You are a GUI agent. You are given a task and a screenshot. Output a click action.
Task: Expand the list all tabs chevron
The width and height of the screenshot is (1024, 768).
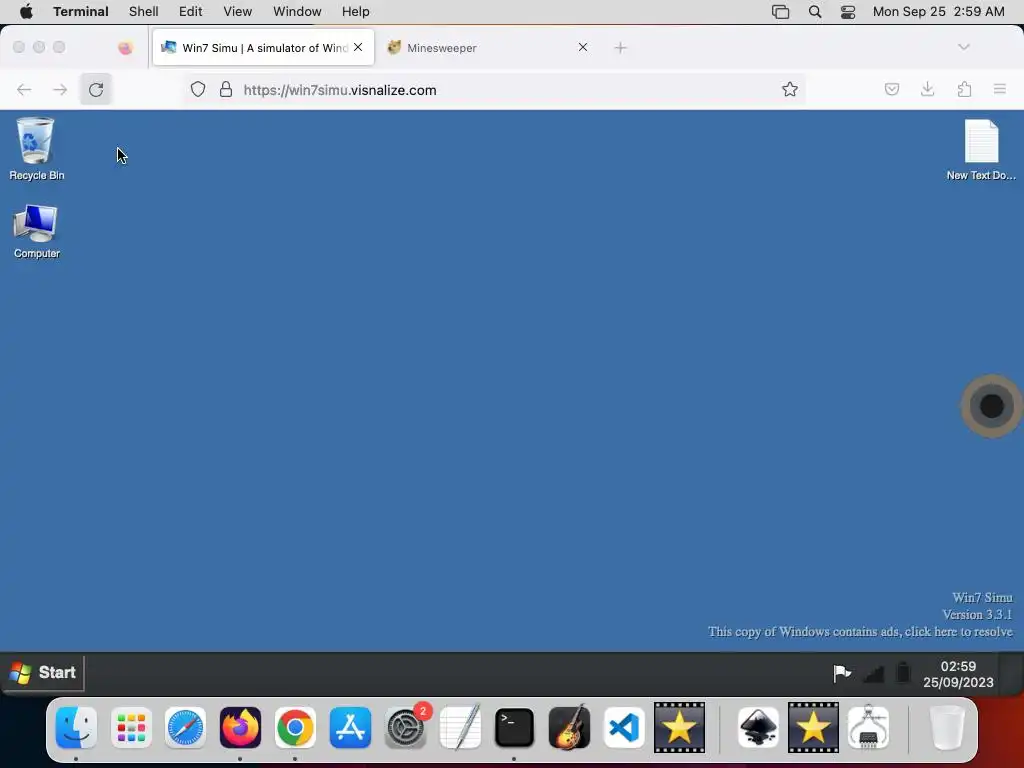[963, 47]
